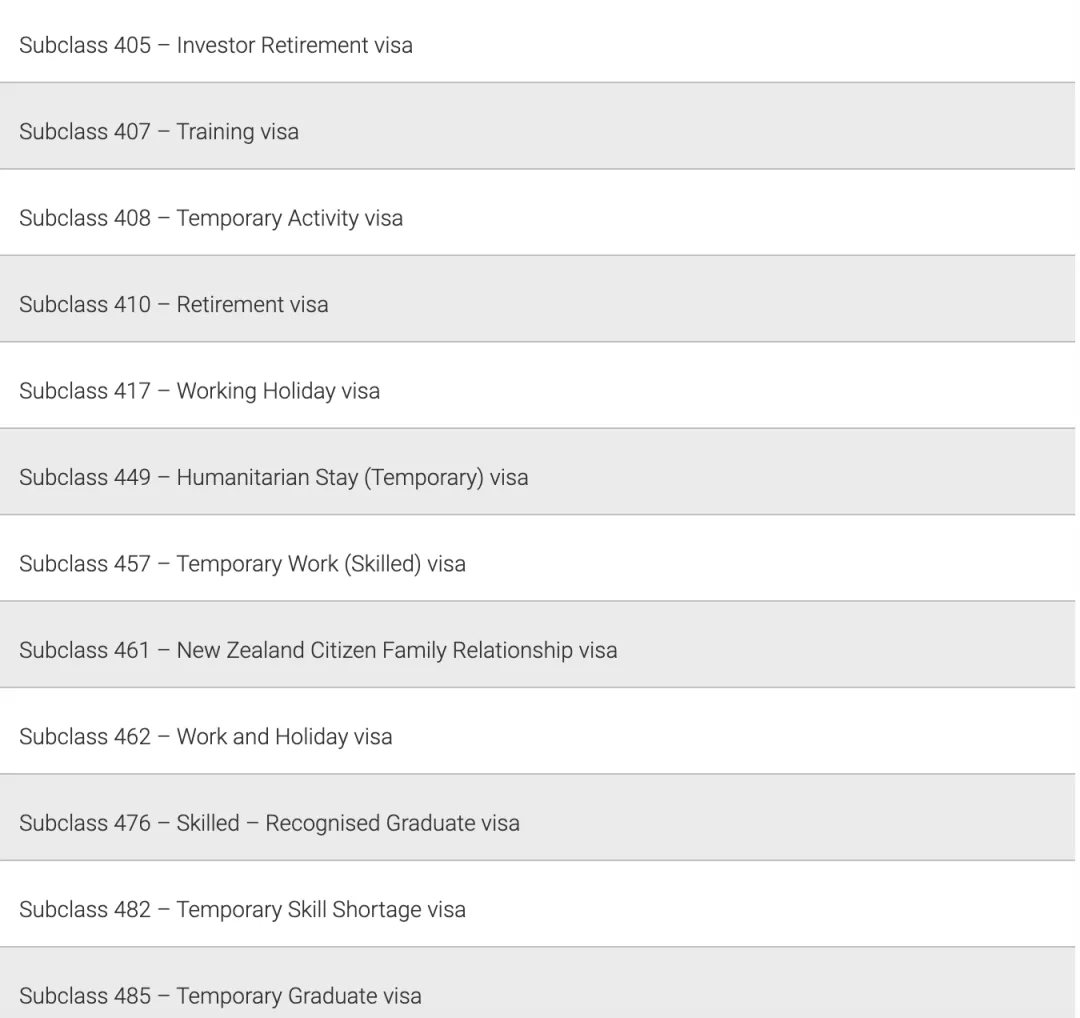Select the Subclass 407 Training visa row
Image resolution: width=1080 pixels, height=1018 pixels.
point(159,132)
